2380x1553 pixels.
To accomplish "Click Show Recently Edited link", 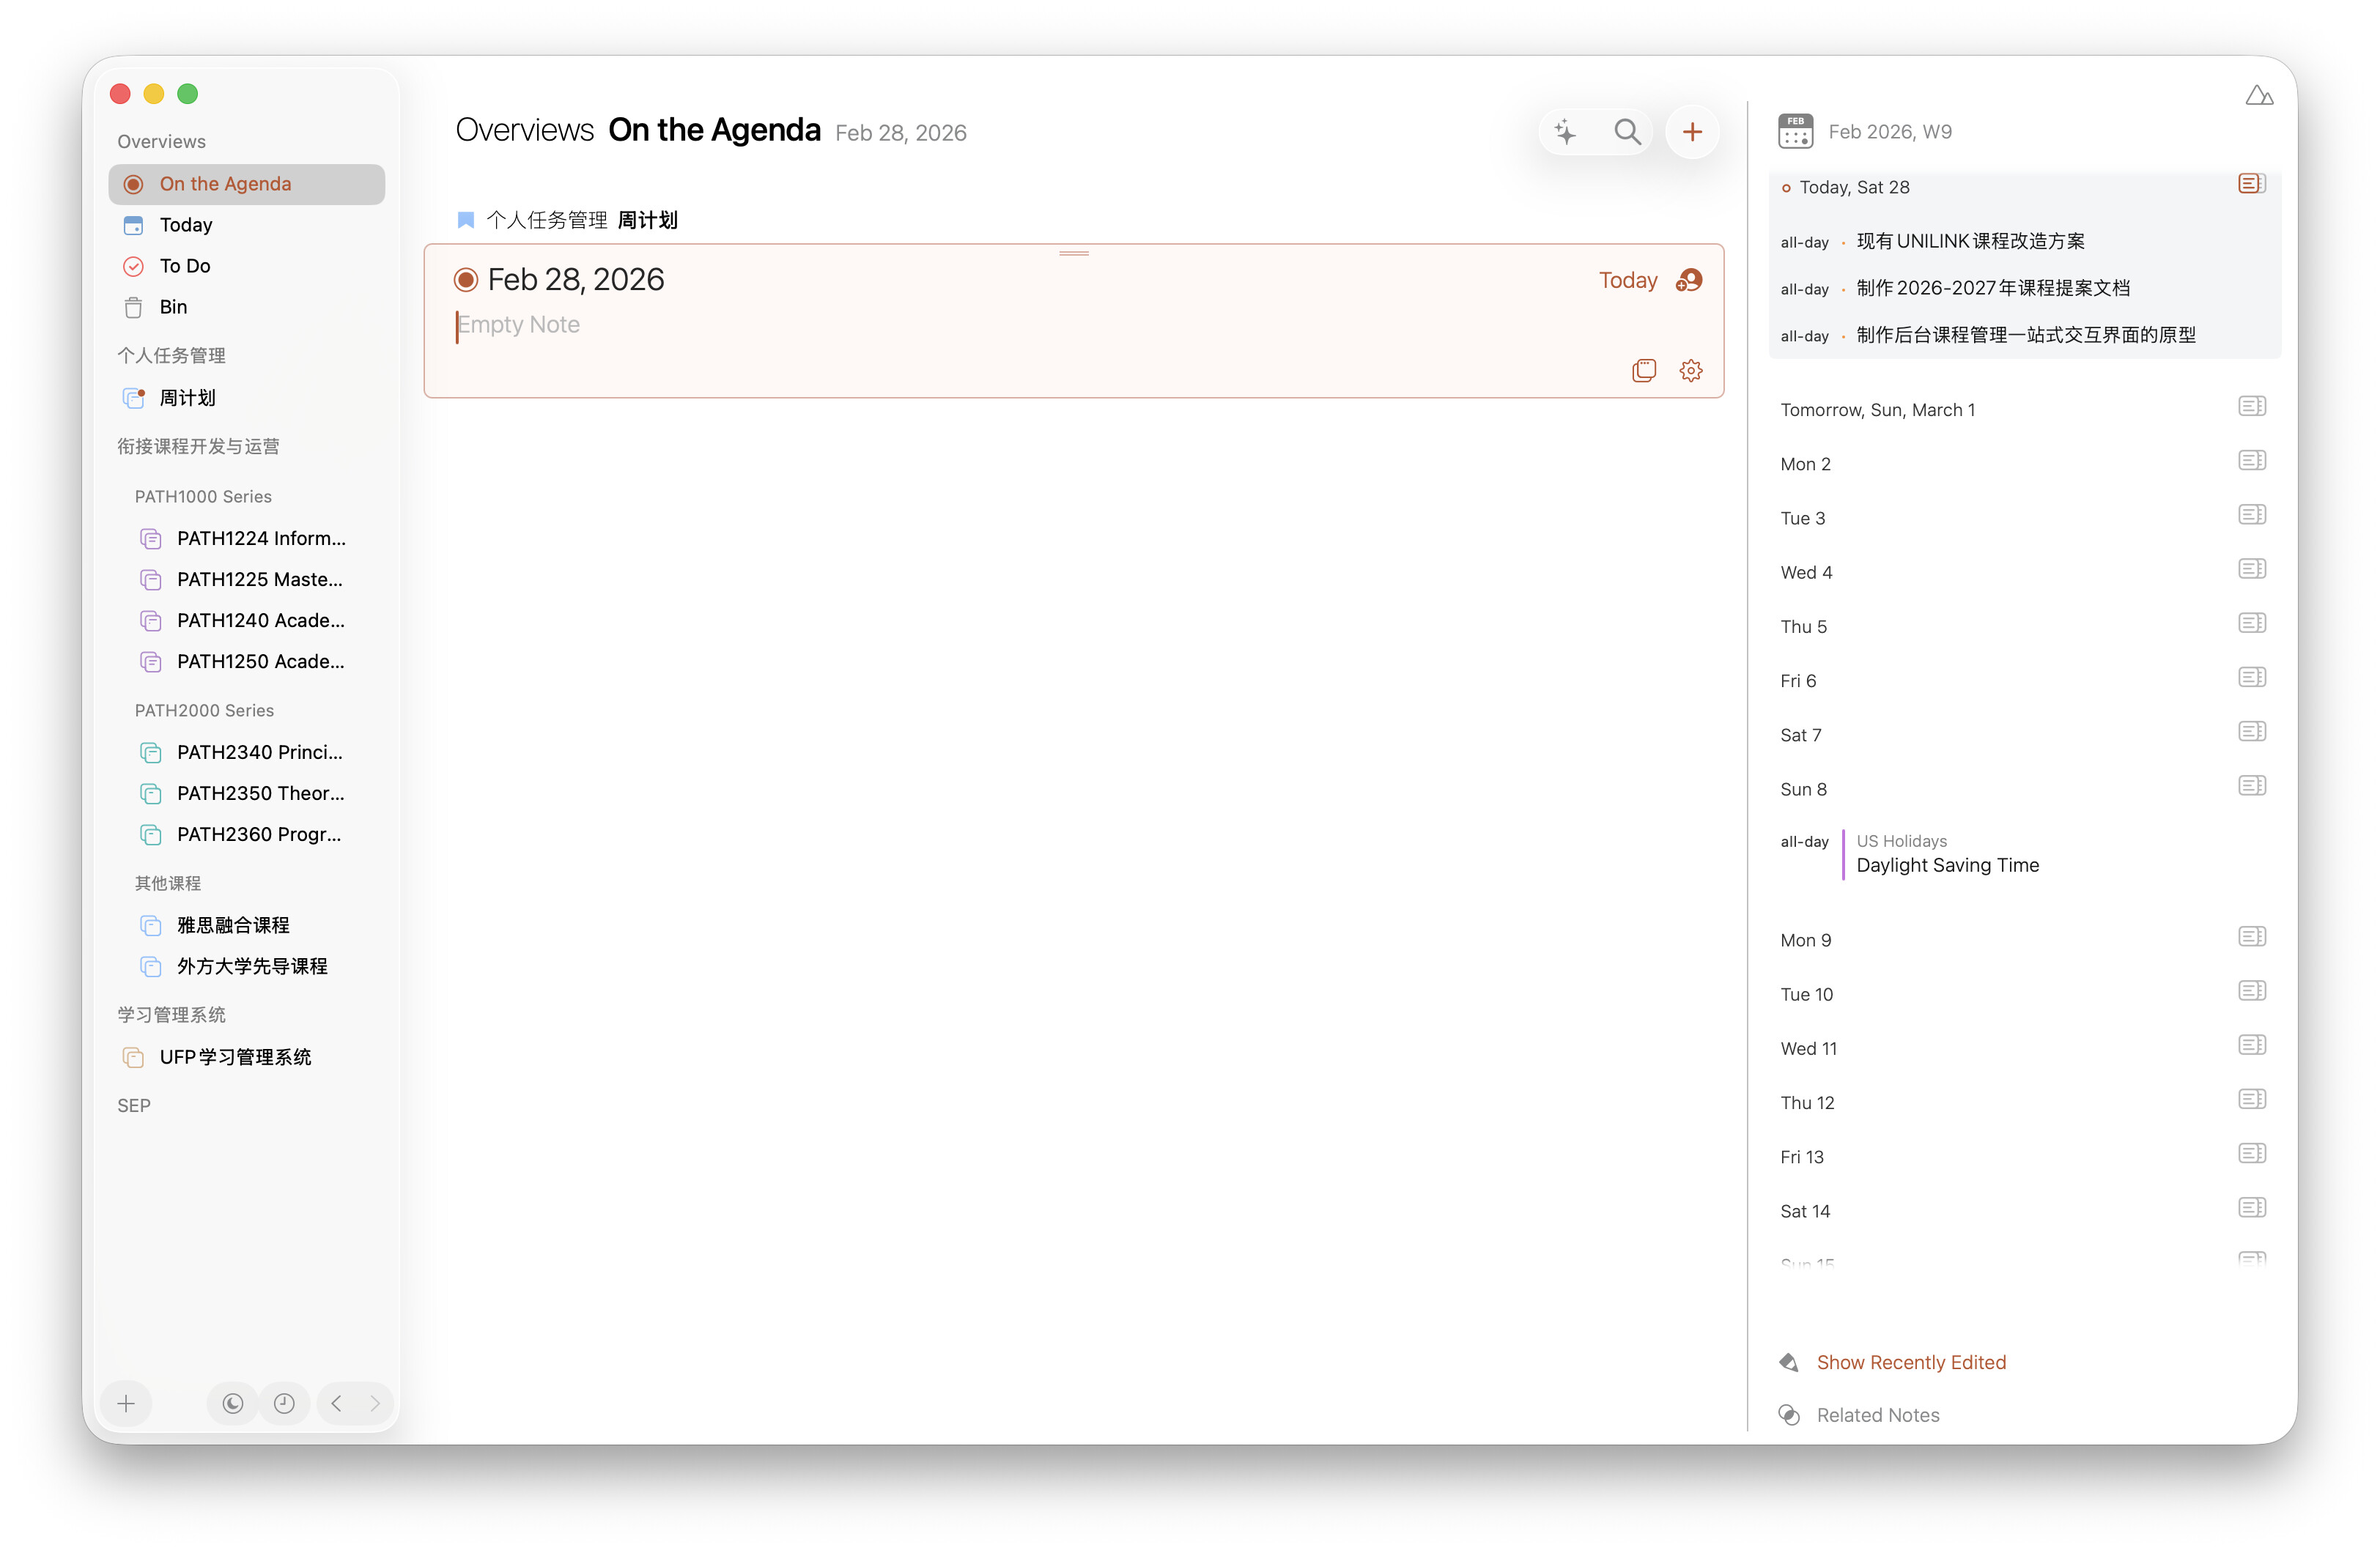I will (1910, 1362).
